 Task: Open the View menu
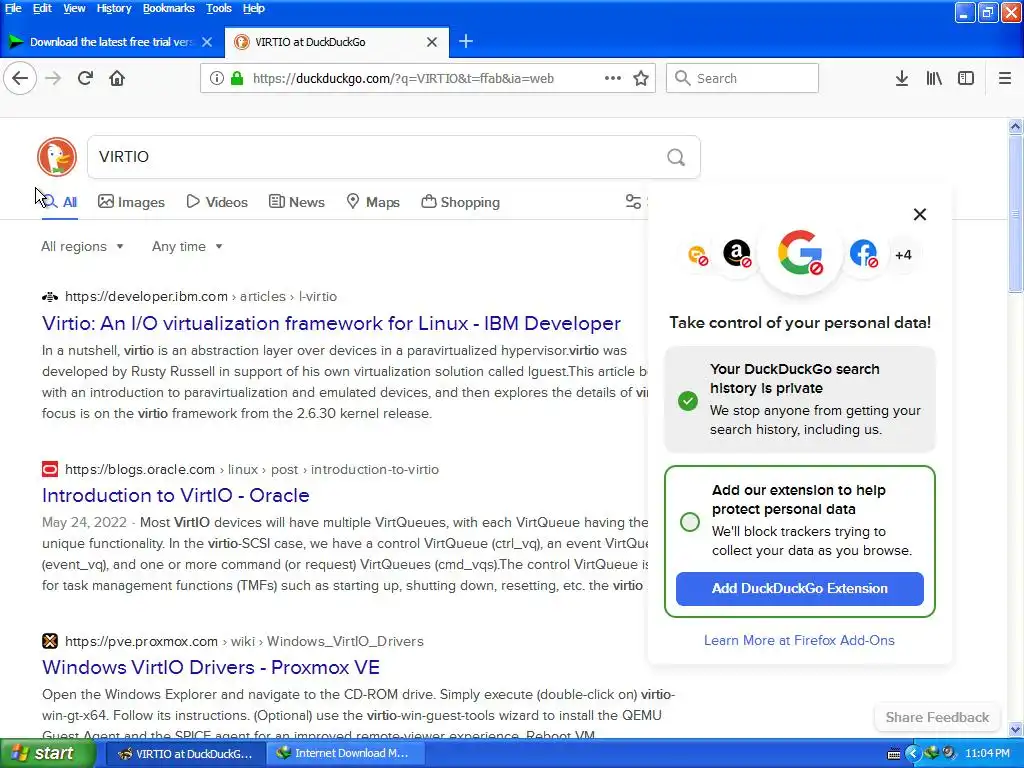(x=74, y=8)
